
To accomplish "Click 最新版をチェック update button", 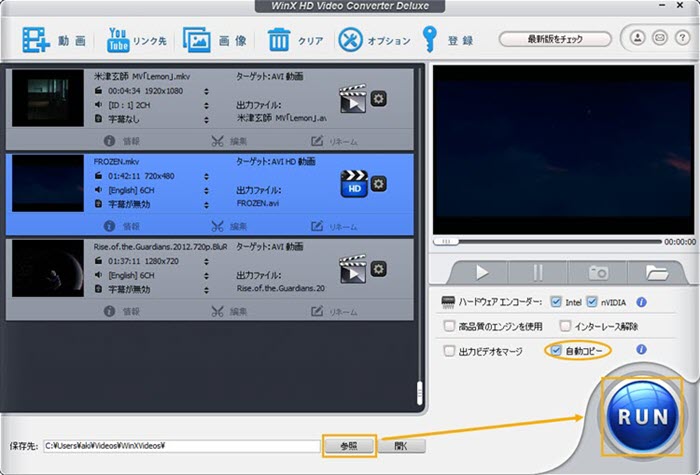I will tap(555, 39).
